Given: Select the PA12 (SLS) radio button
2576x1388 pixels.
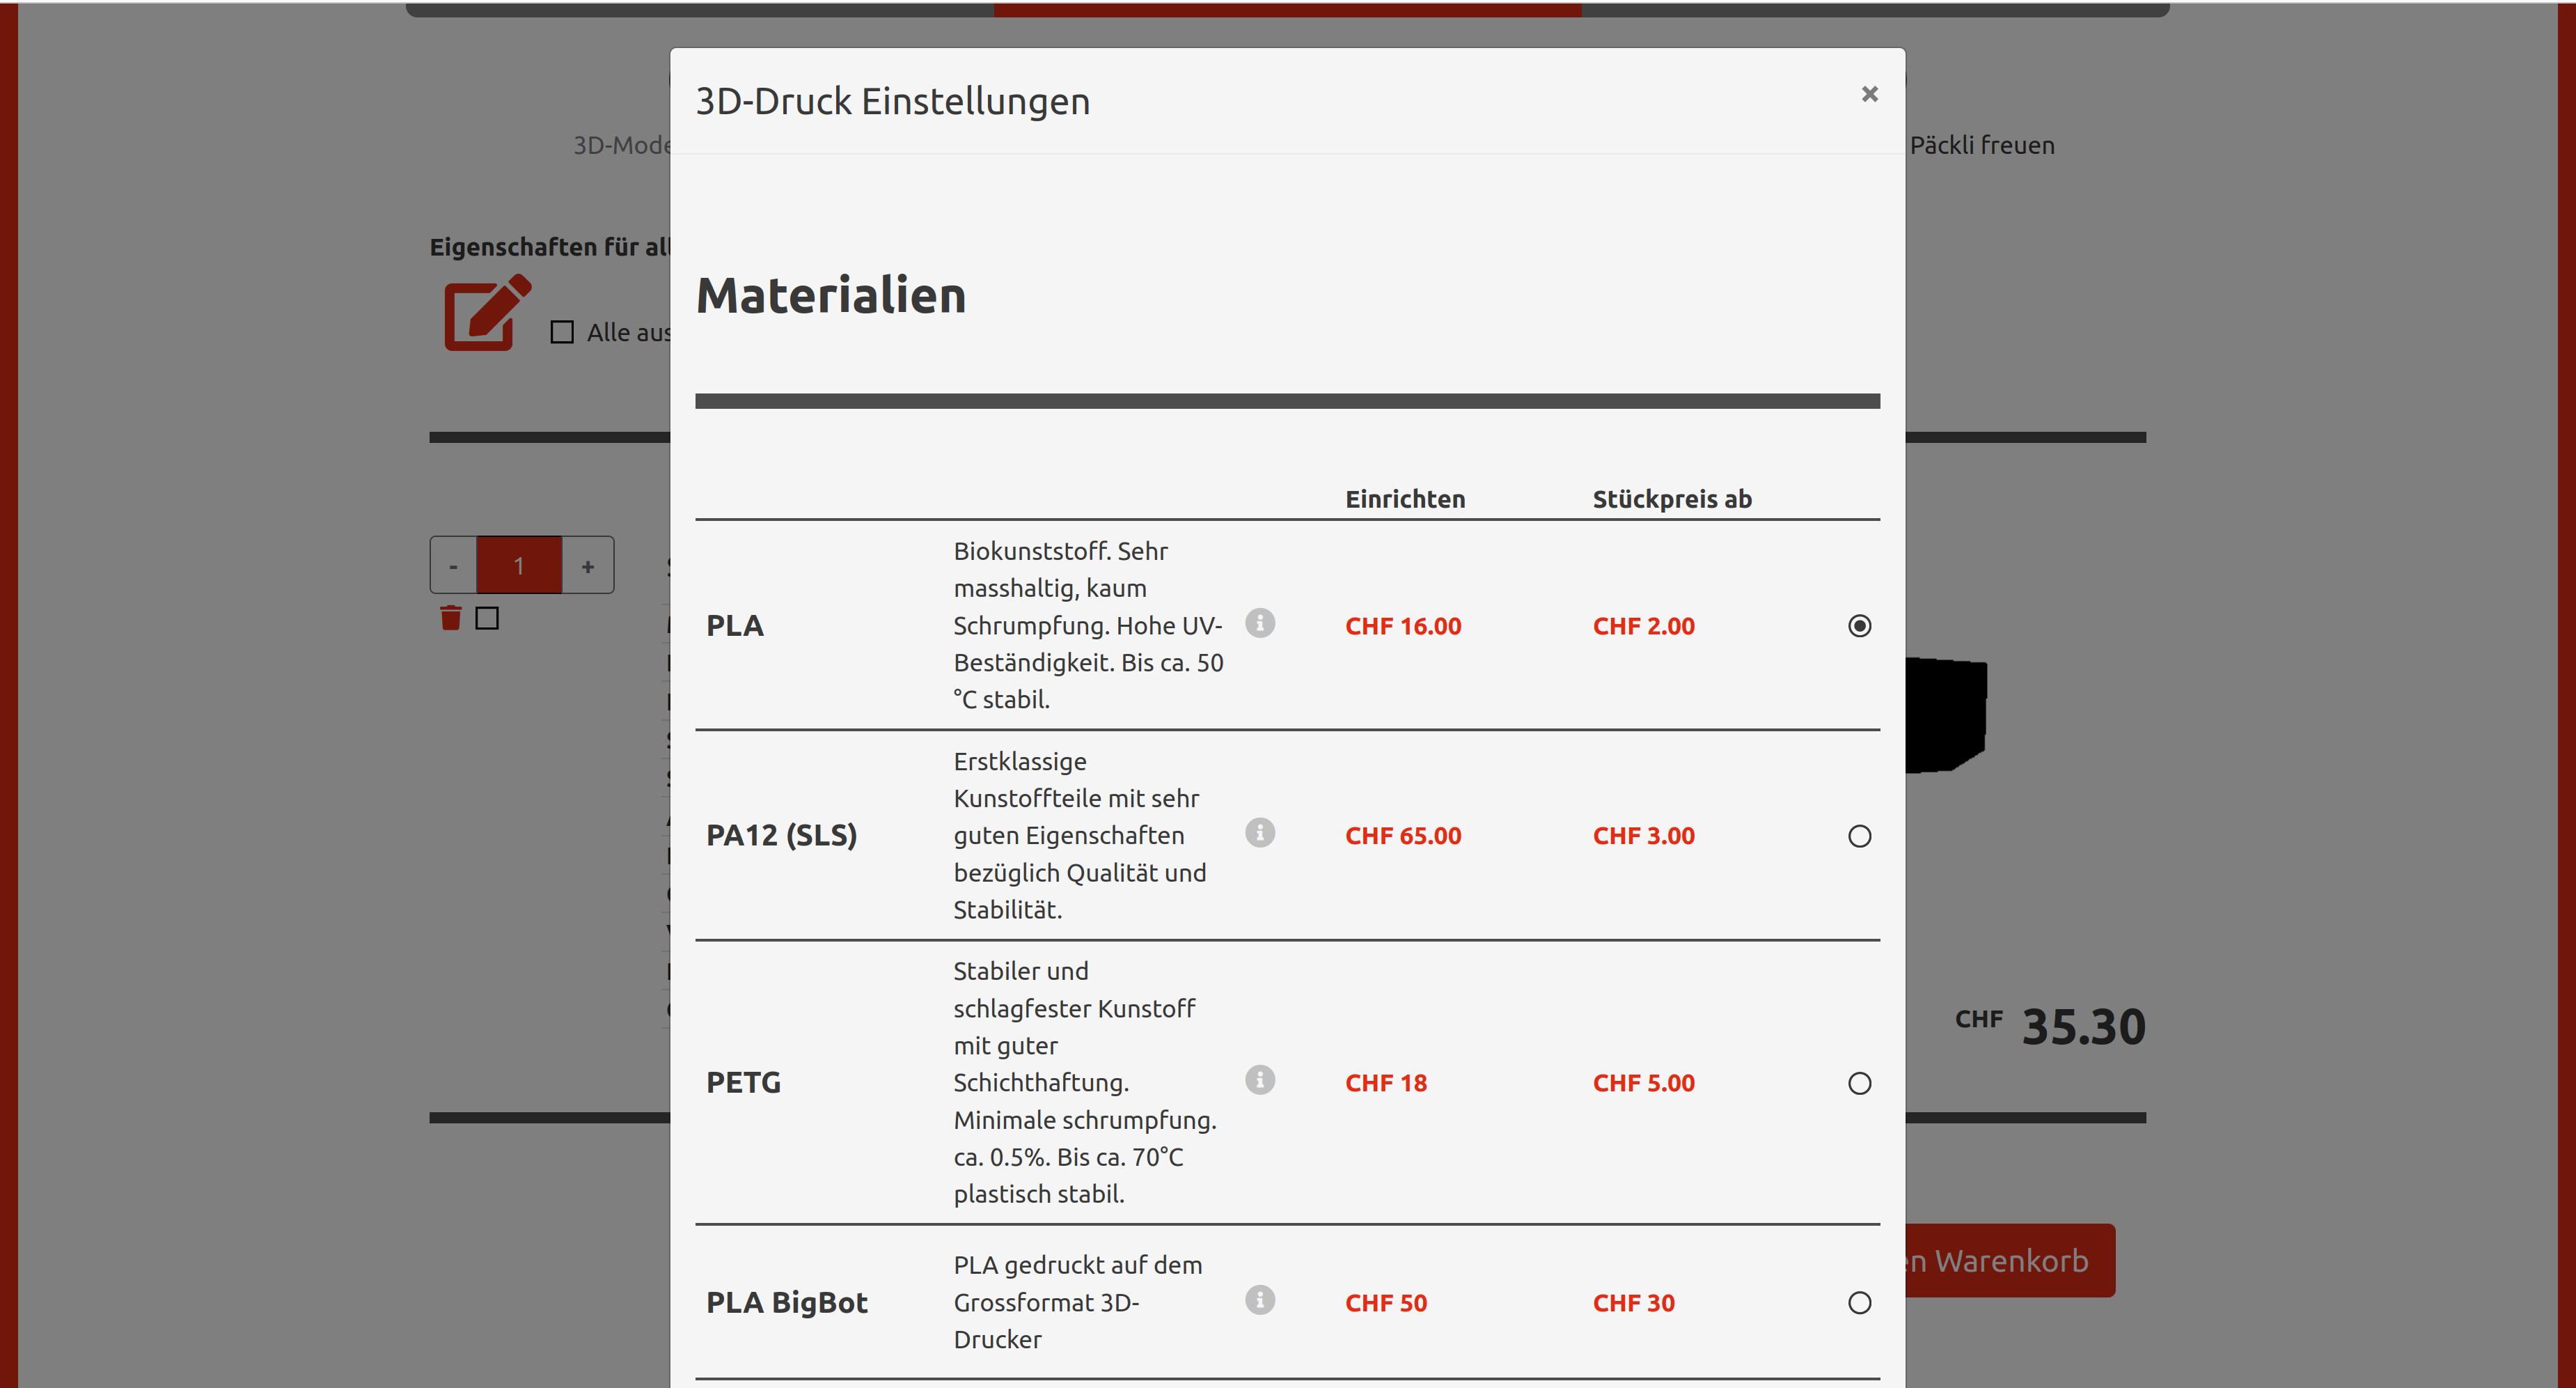Looking at the screenshot, I should pos(1859,836).
